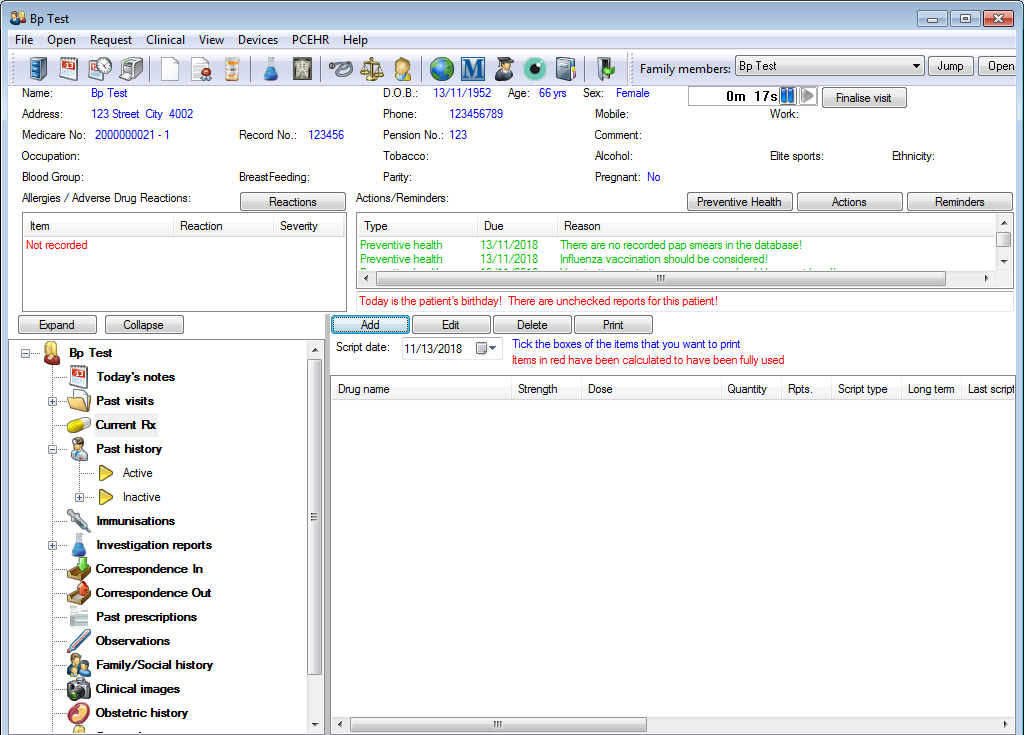Select Immunisations syringe item
This screenshot has height=735, width=1024.
135,521
